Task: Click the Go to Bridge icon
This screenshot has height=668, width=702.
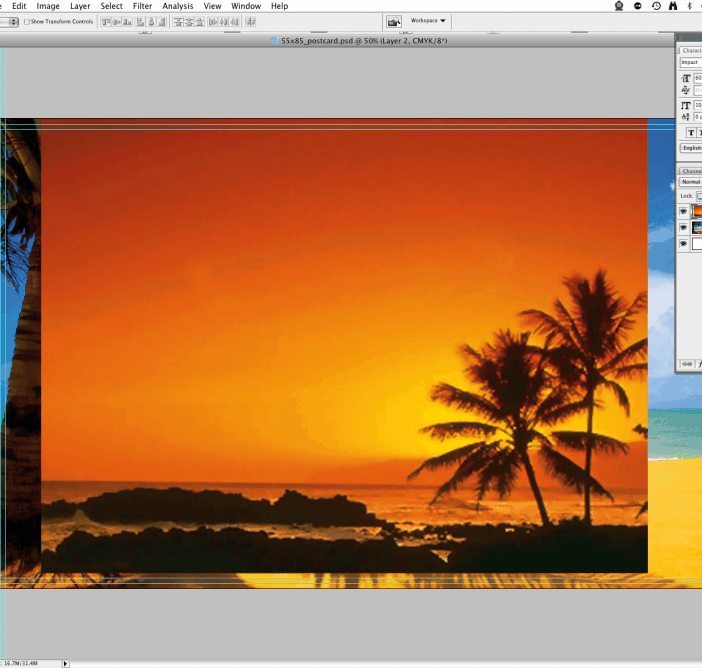Action: [x=394, y=21]
